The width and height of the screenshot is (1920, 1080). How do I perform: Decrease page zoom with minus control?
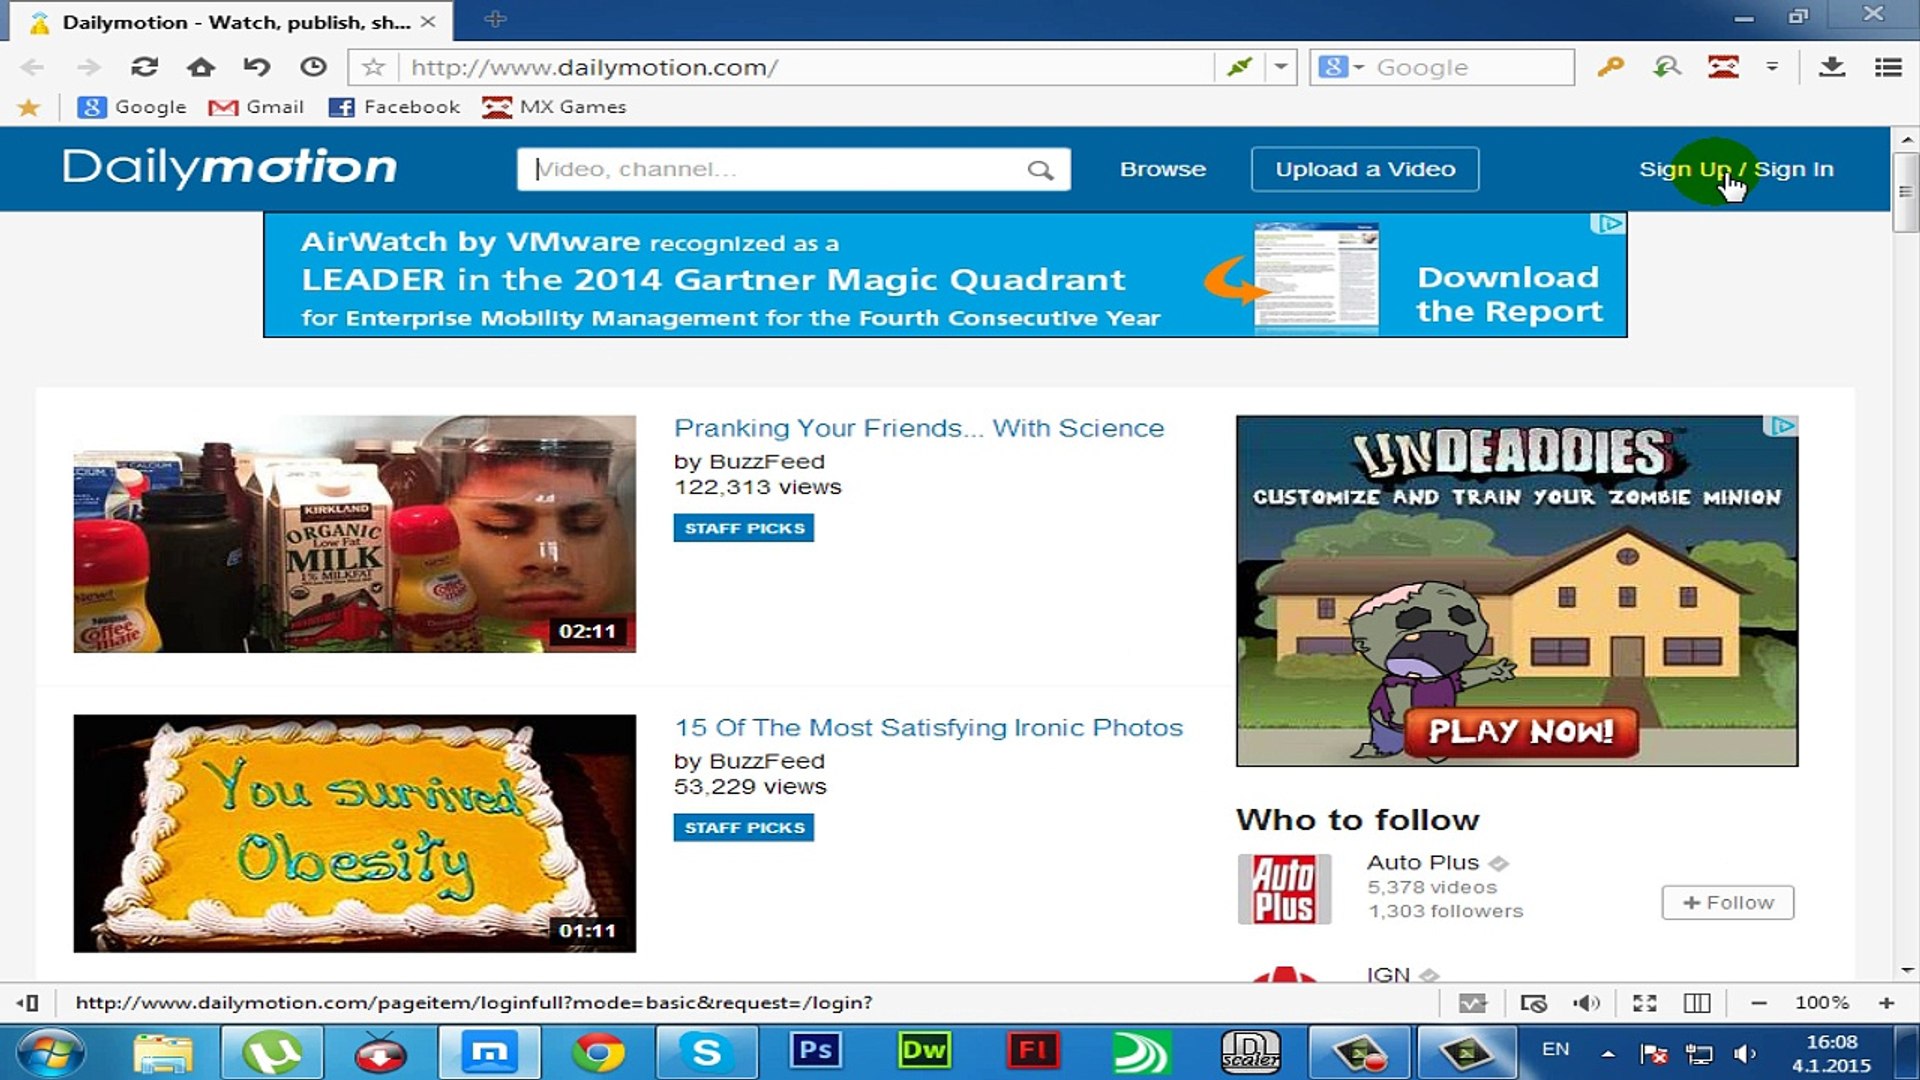1757,1002
